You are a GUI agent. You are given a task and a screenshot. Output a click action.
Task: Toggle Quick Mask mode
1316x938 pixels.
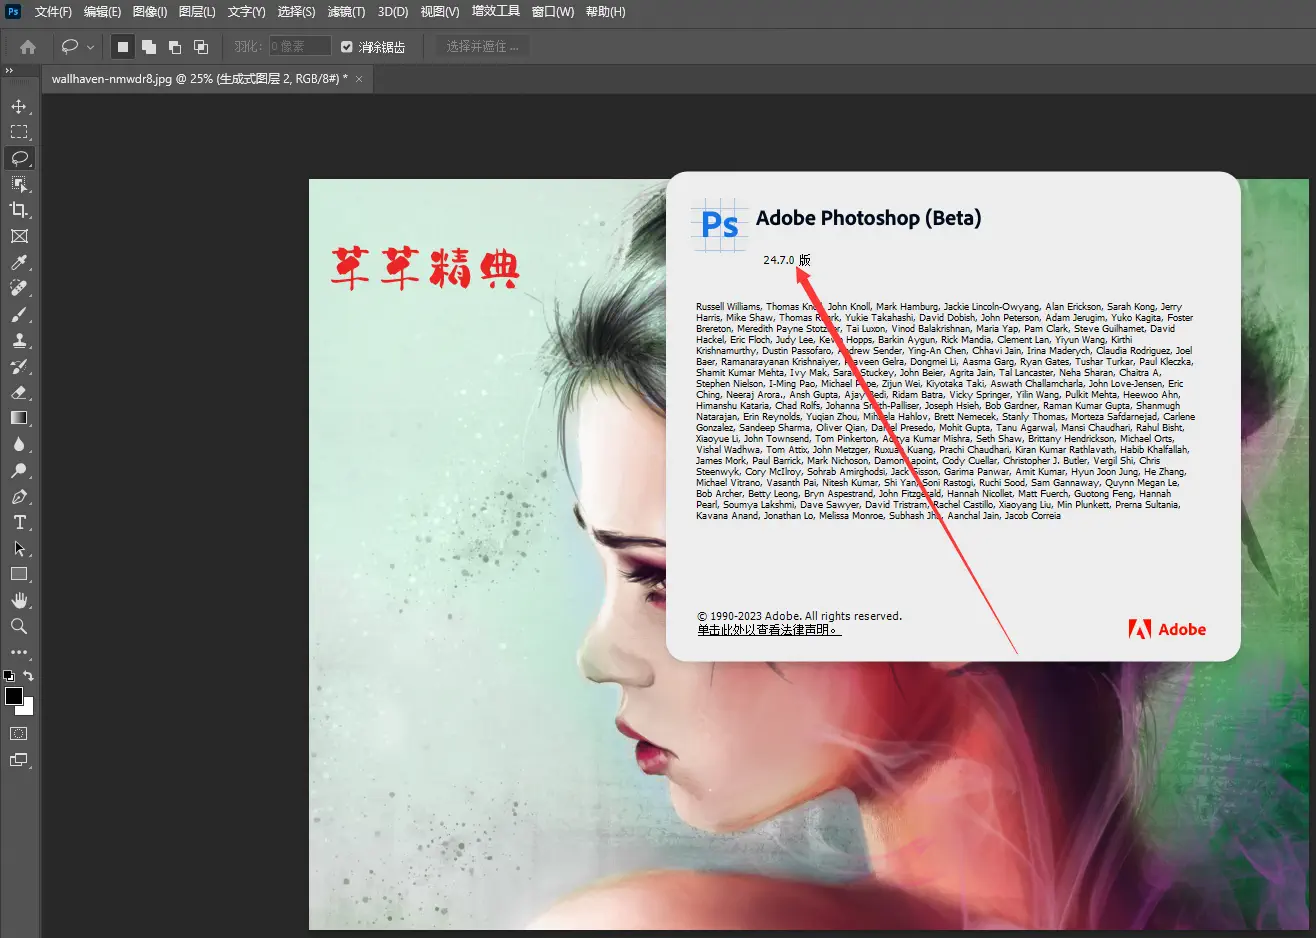click(19, 733)
